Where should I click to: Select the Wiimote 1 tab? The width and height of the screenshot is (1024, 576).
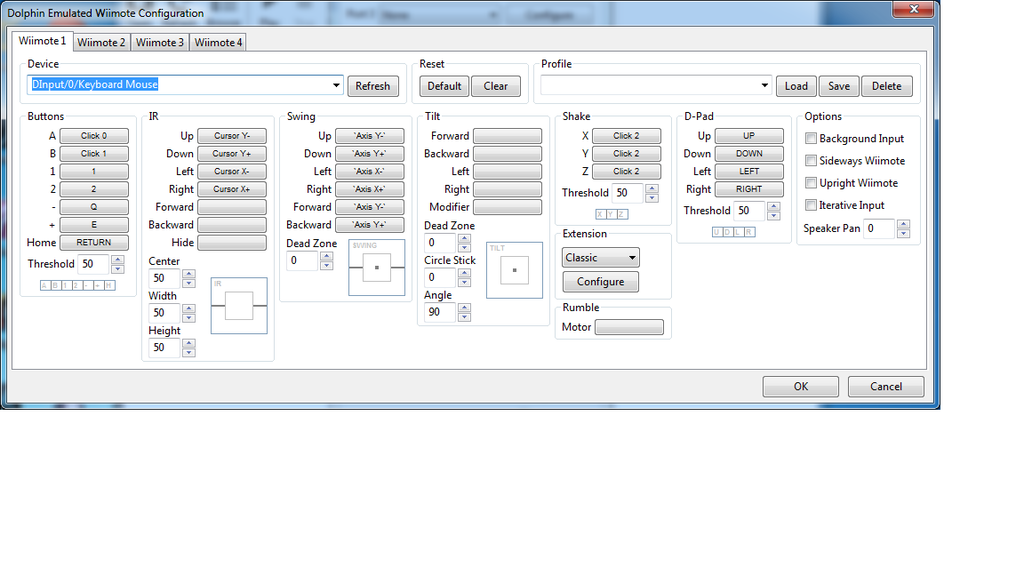point(42,40)
